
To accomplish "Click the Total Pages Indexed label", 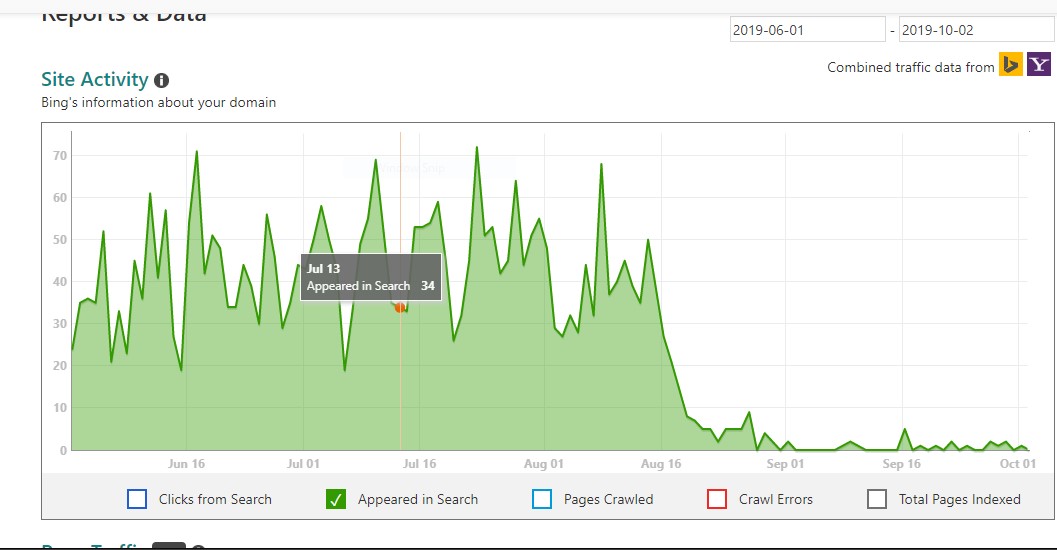I will tap(959, 499).
